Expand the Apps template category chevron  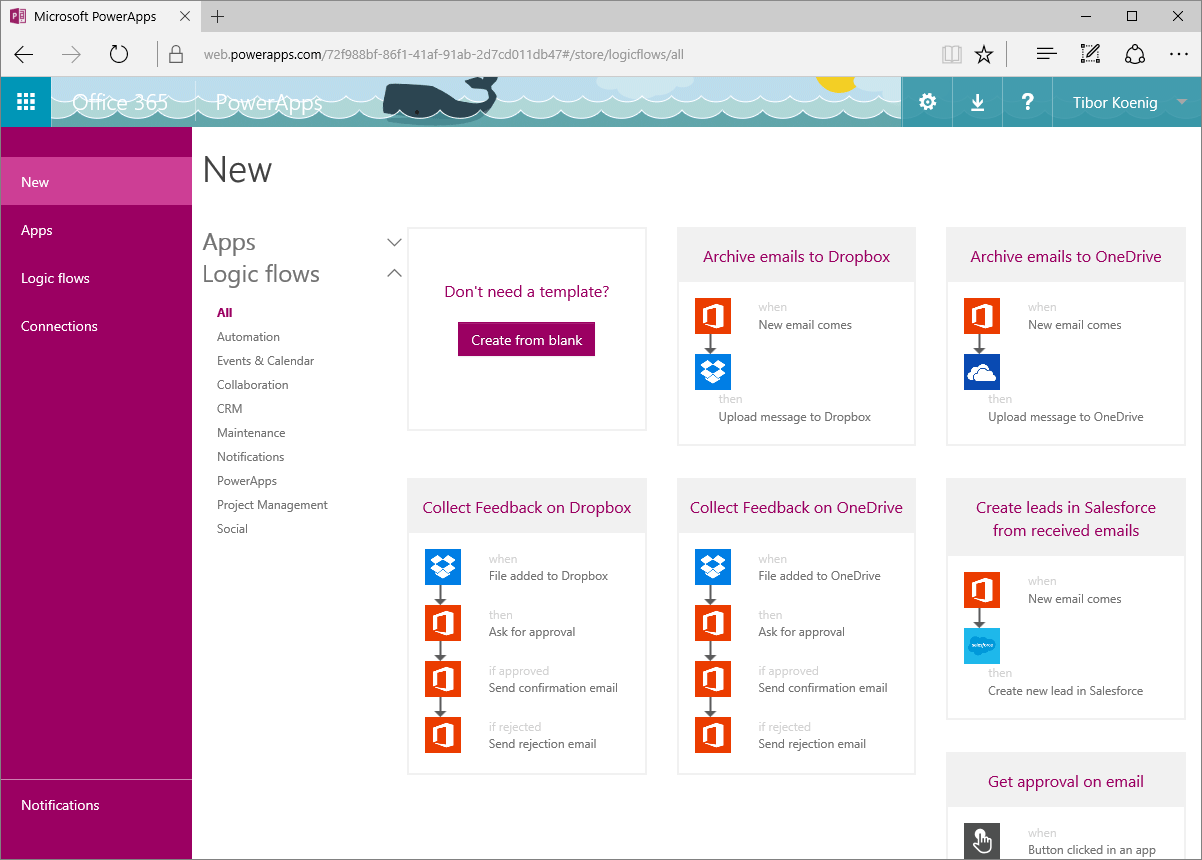coord(394,242)
